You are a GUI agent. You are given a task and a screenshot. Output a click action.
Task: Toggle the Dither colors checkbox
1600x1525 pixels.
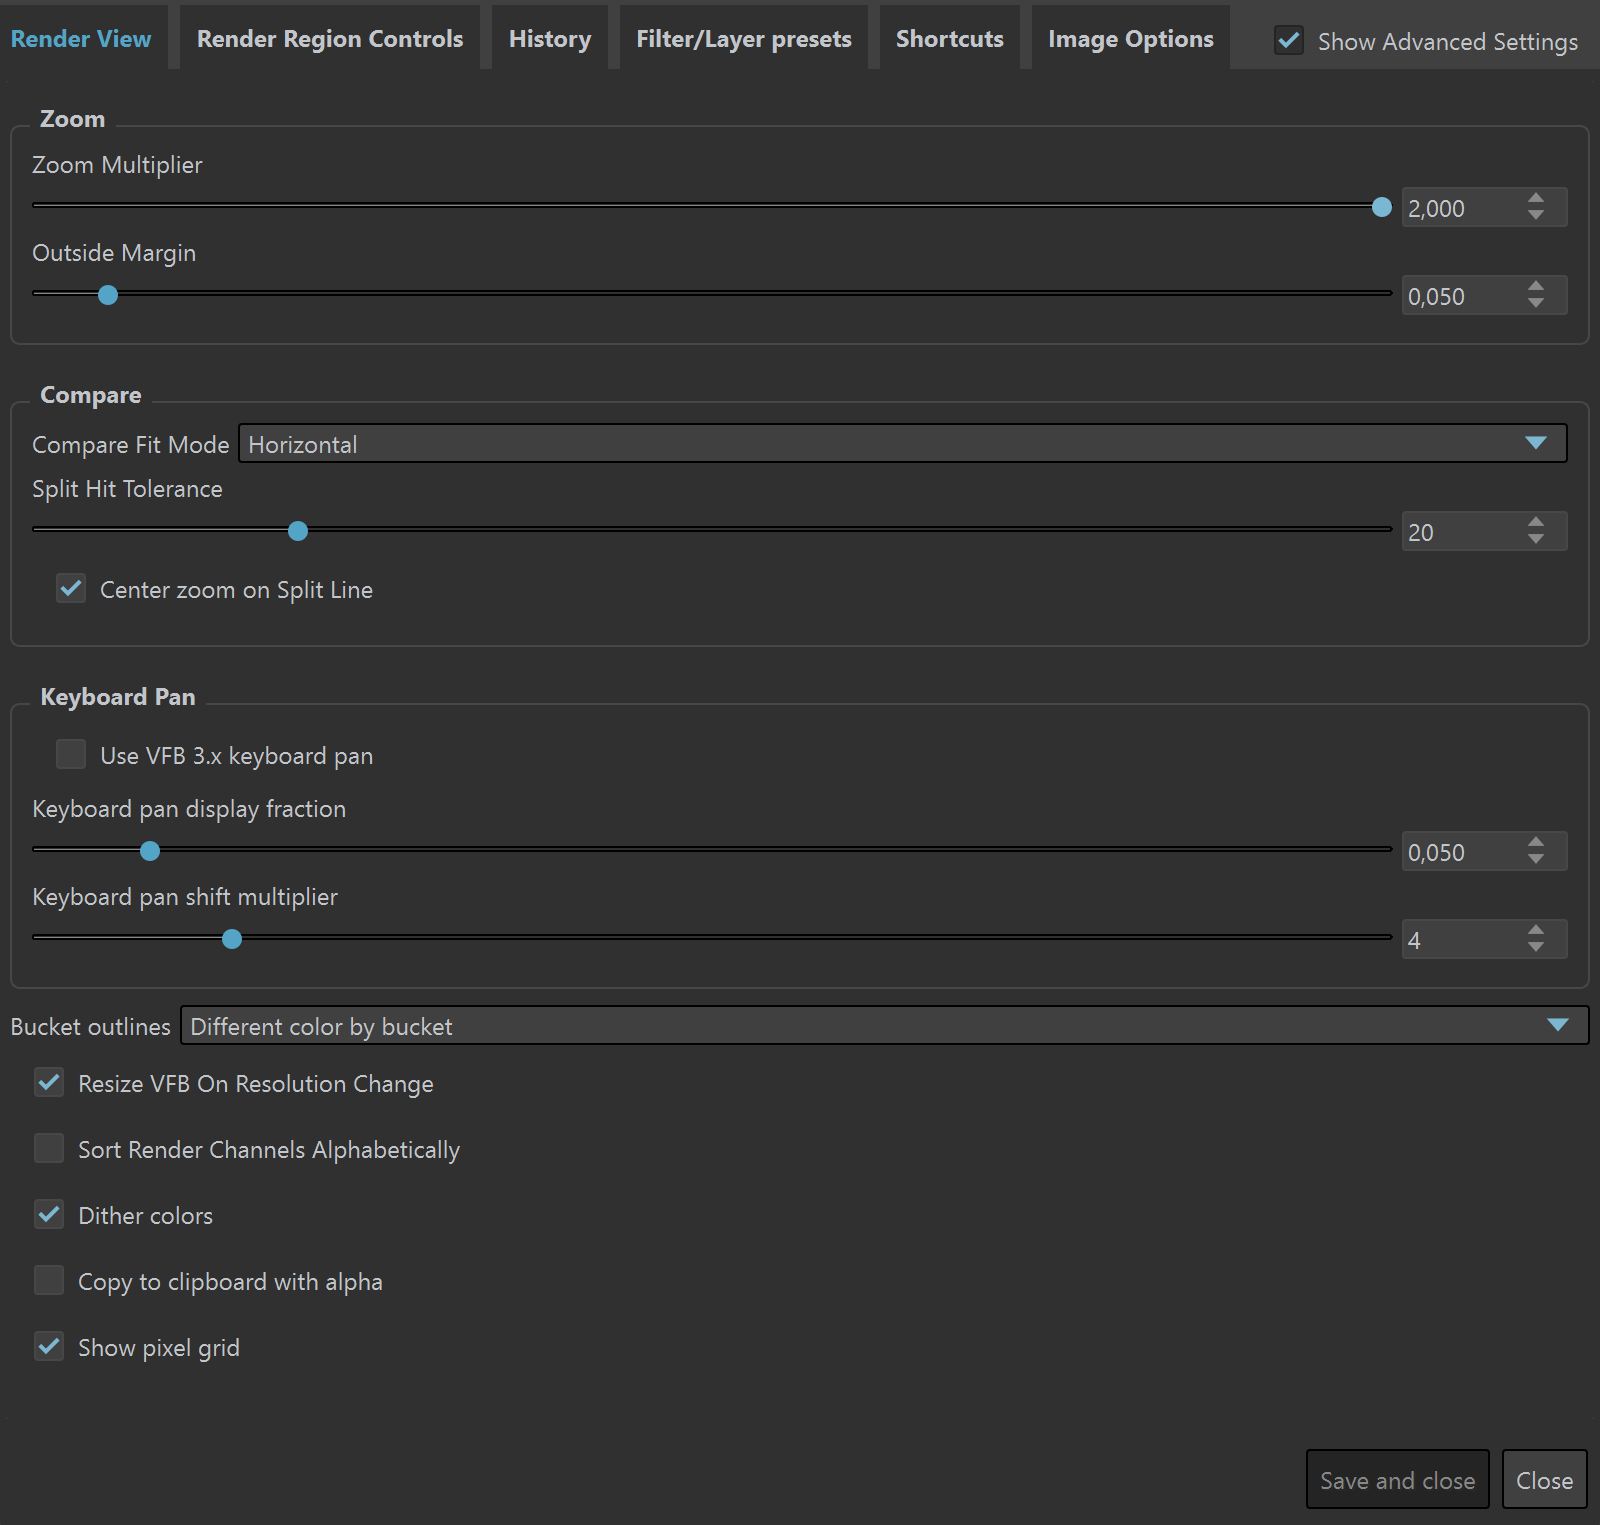click(x=49, y=1214)
